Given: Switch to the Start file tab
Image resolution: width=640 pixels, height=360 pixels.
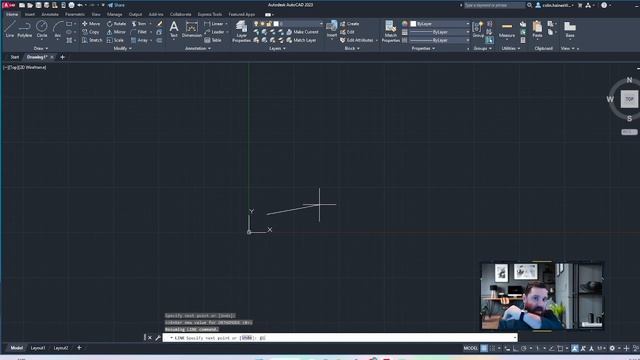Looking at the screenshot, I should pos(15,57).
